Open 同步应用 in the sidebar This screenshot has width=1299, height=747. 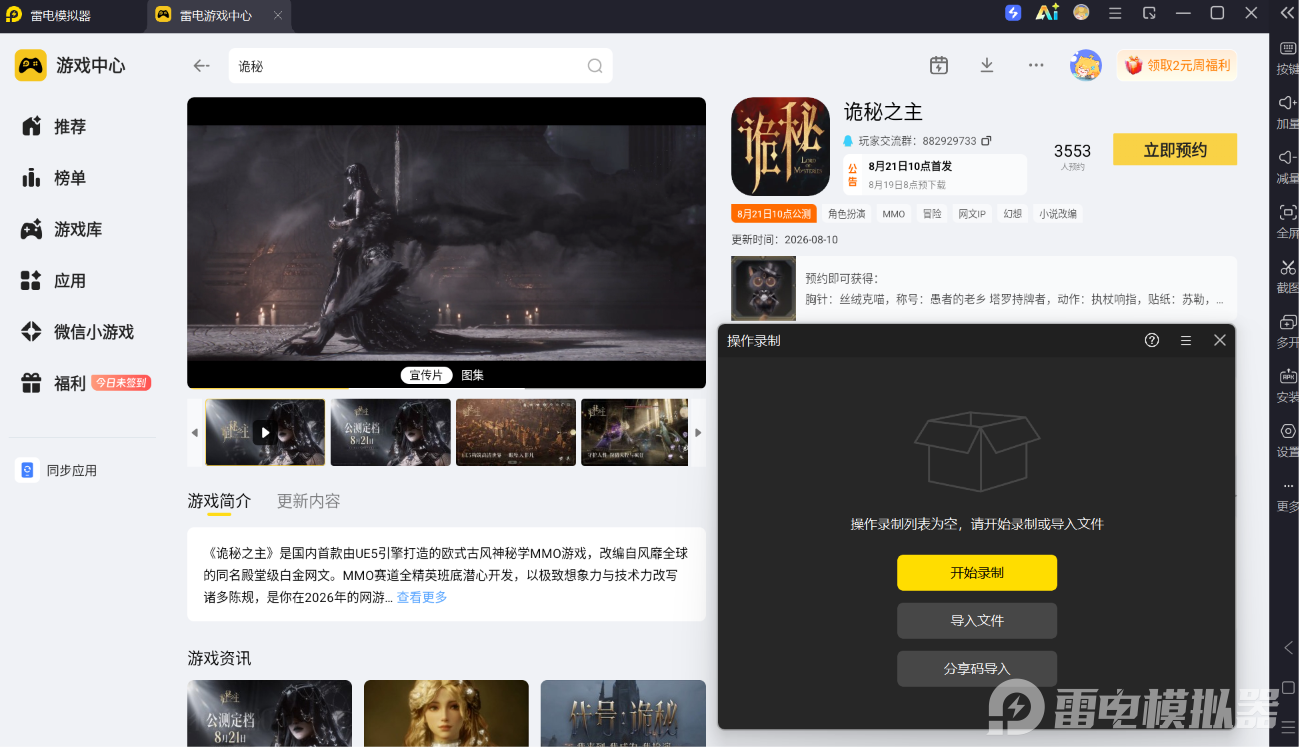point(58,470)
